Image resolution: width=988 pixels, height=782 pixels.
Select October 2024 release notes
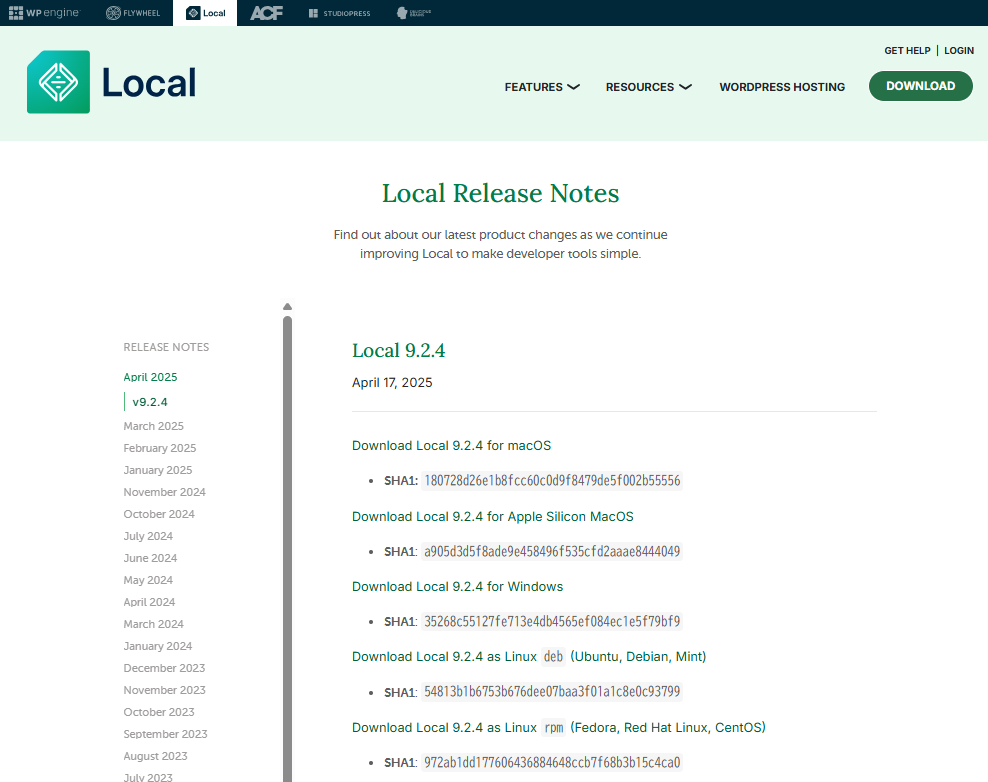click(x=159, y=514)
